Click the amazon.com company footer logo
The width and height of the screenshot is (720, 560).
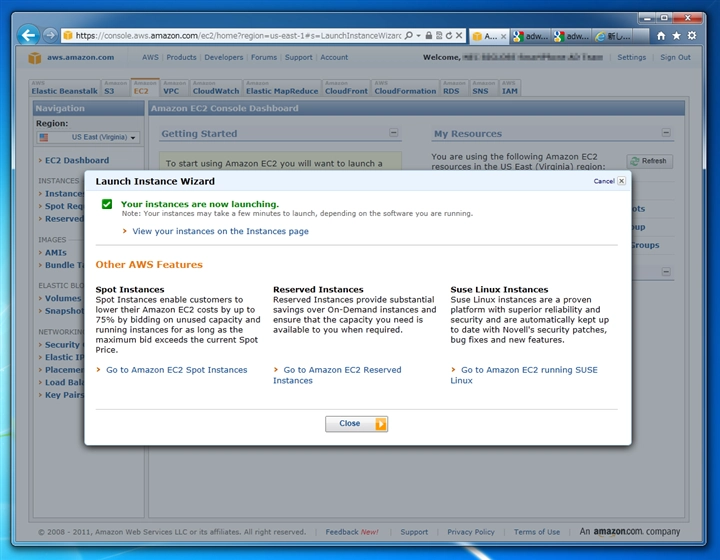630,532
